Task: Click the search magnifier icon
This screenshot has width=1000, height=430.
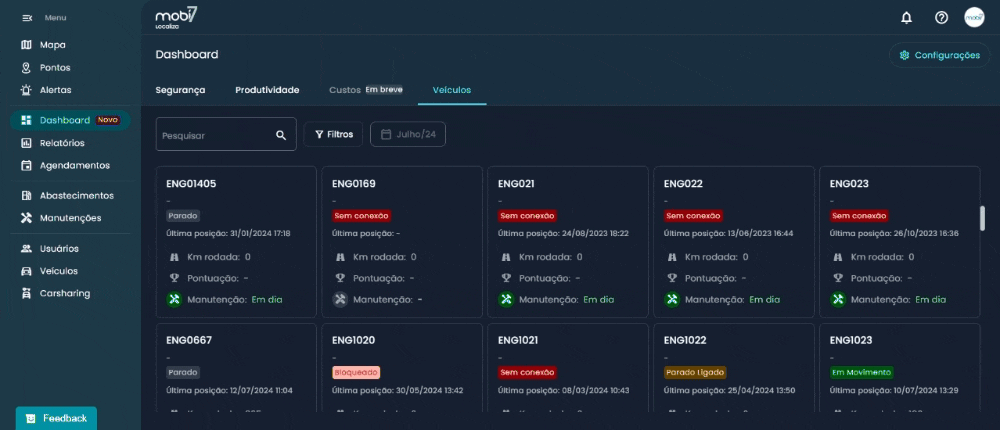Action: [281, 134]
